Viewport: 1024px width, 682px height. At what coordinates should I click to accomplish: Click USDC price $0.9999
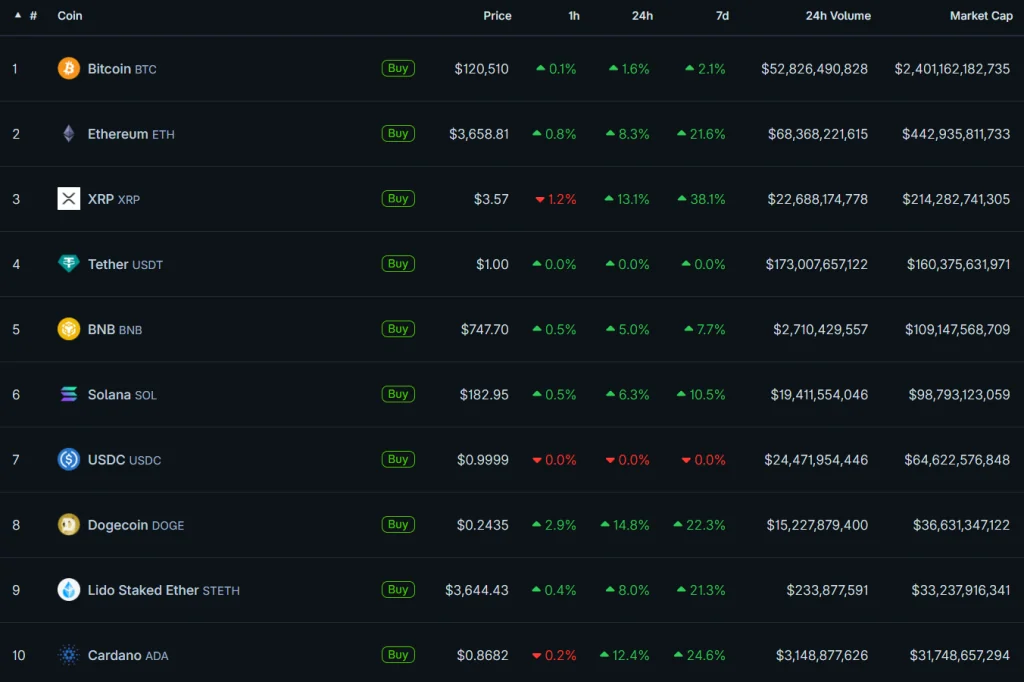tap(483, 460)
